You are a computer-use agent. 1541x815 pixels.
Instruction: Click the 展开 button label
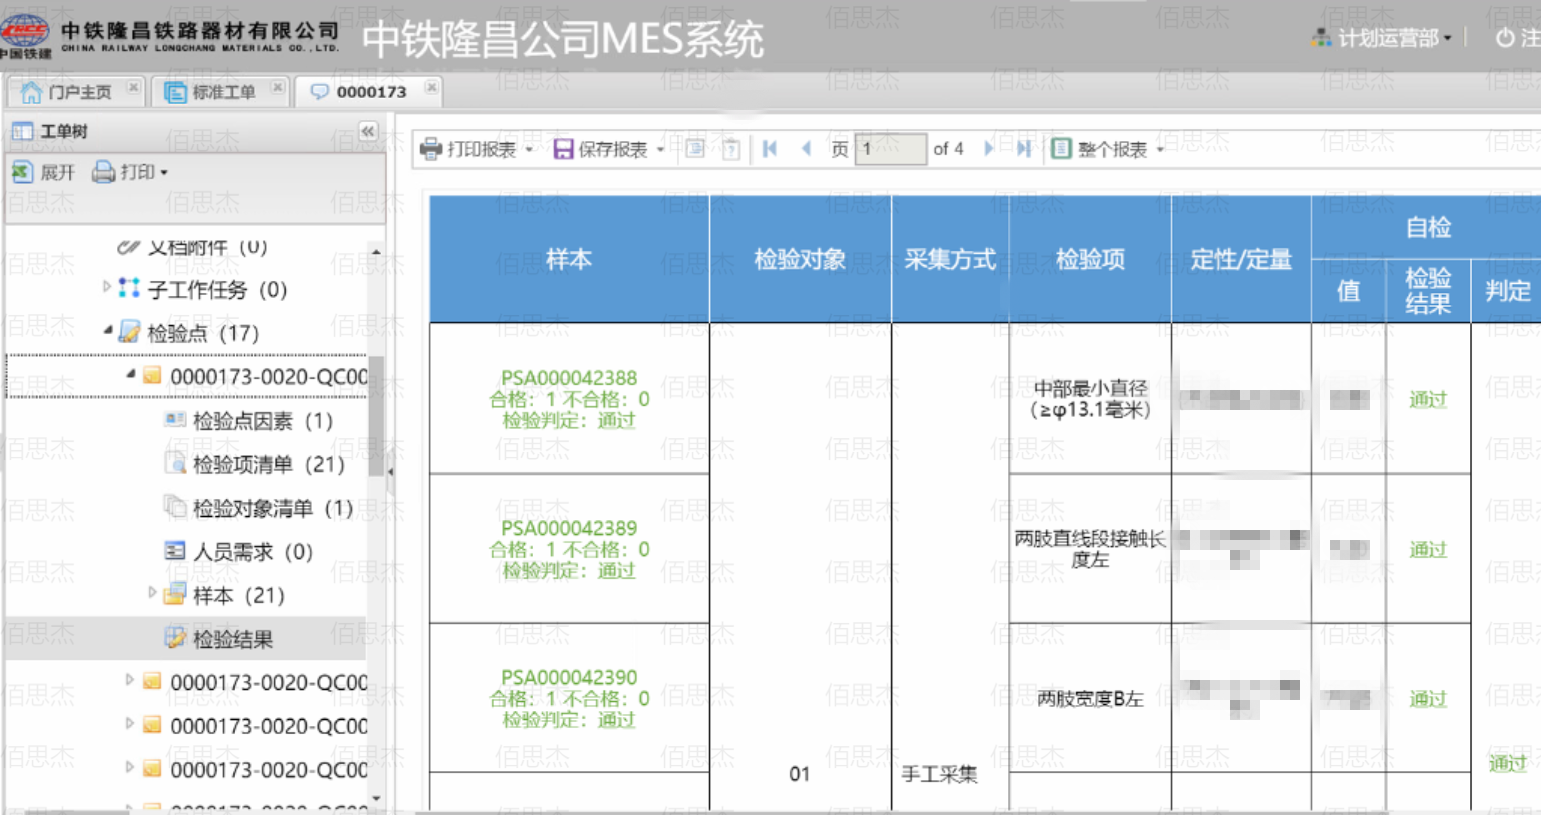57,172
